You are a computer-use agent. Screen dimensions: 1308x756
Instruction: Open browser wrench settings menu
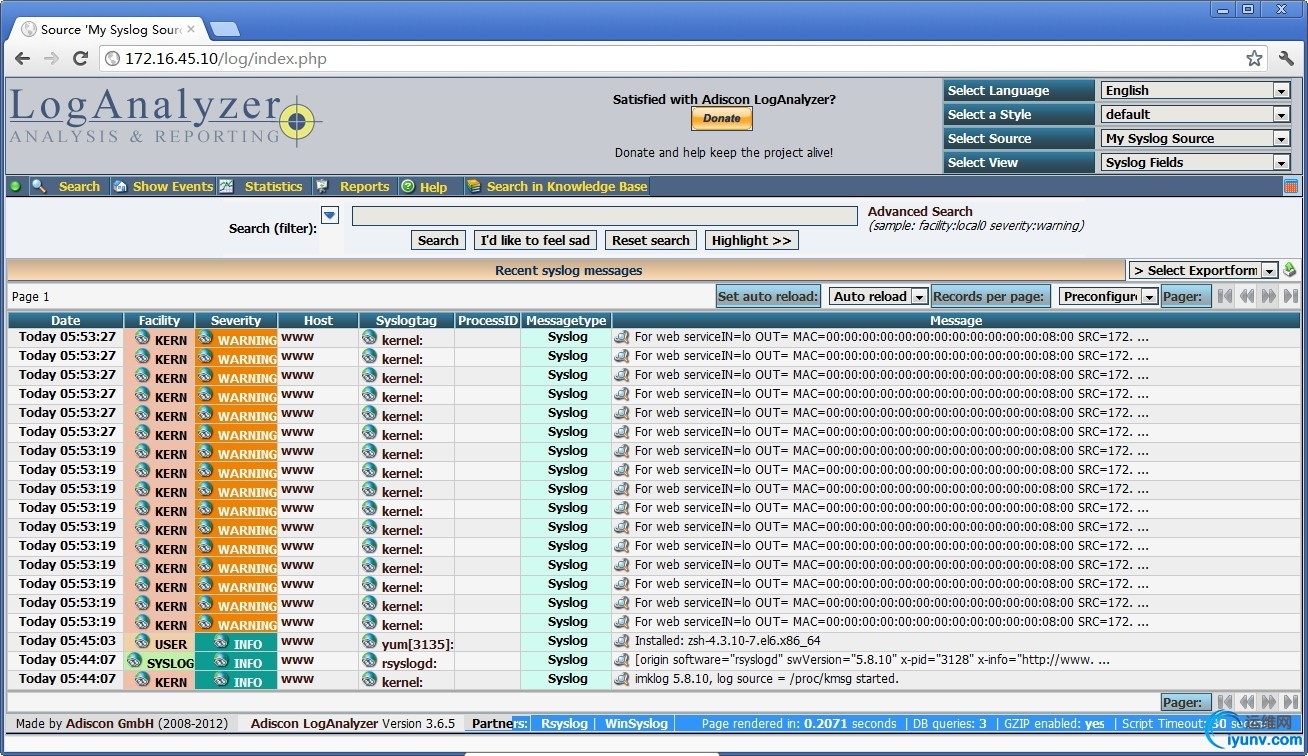[1287, 59]
